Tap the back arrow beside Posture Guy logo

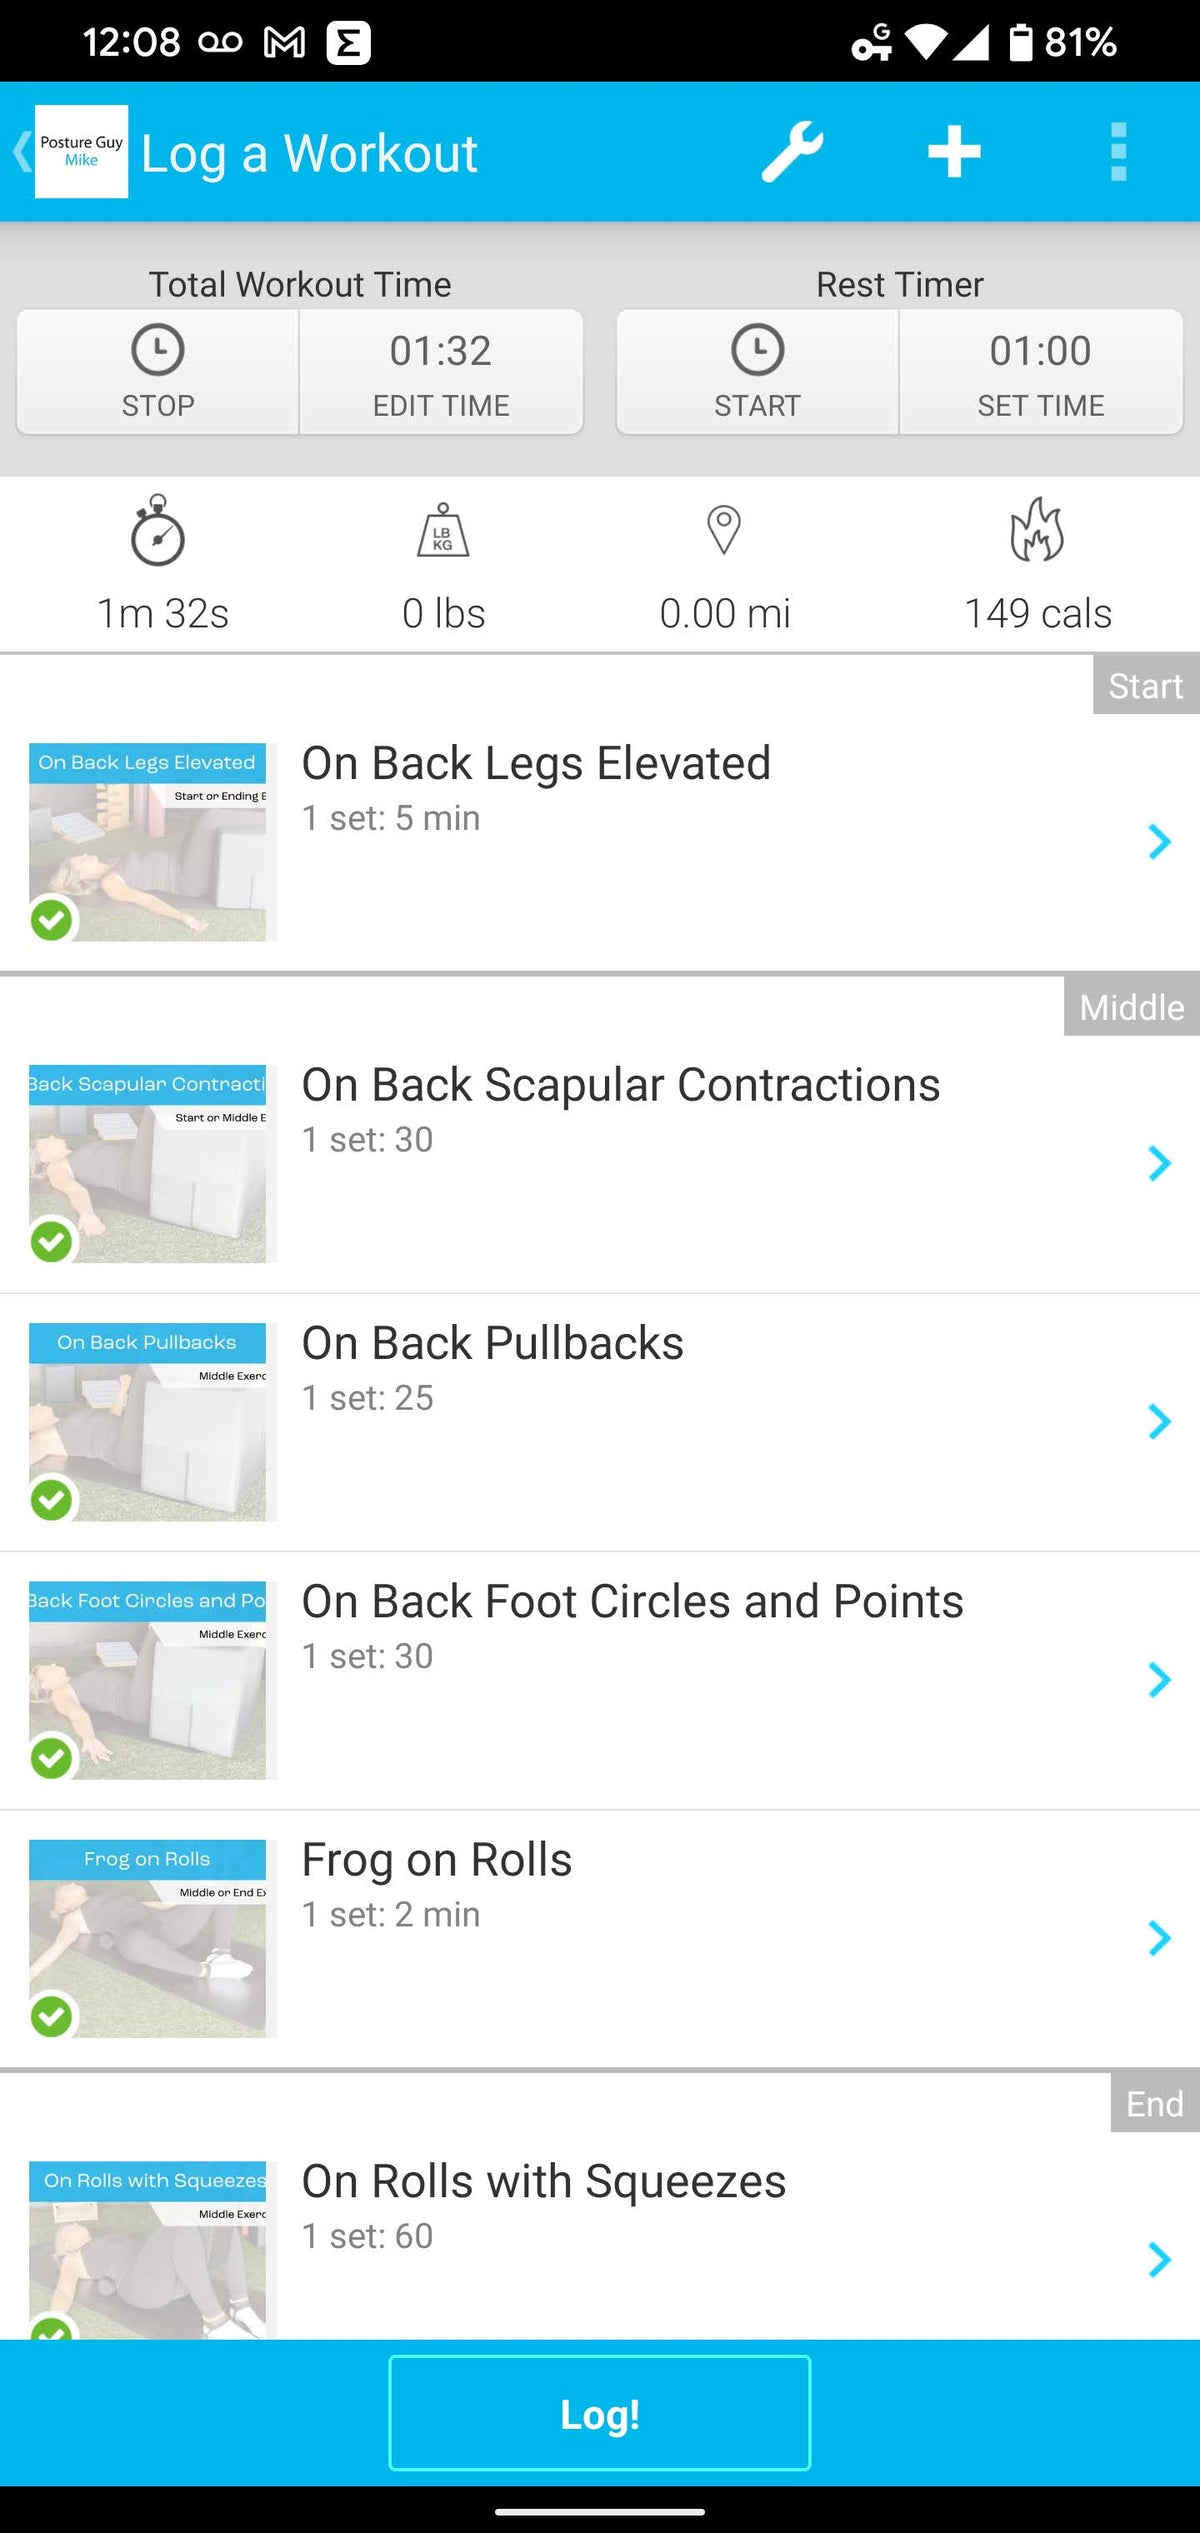(20, 152)
